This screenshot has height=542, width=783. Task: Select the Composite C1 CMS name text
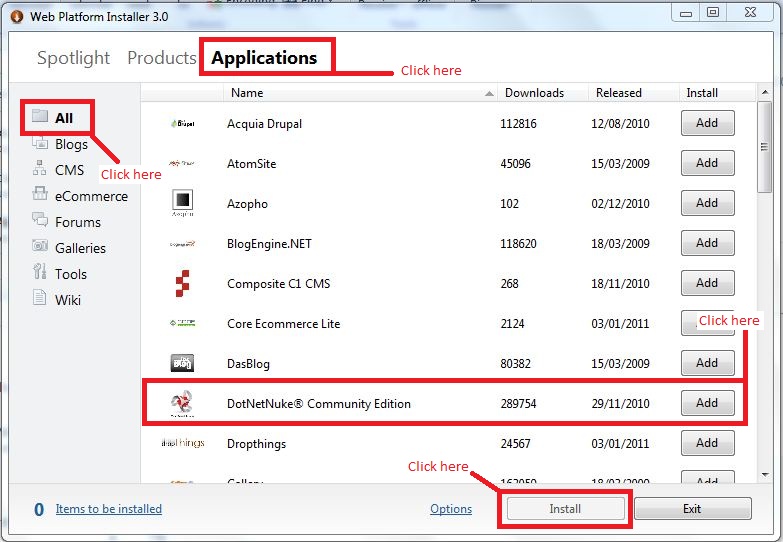[279, 284]
